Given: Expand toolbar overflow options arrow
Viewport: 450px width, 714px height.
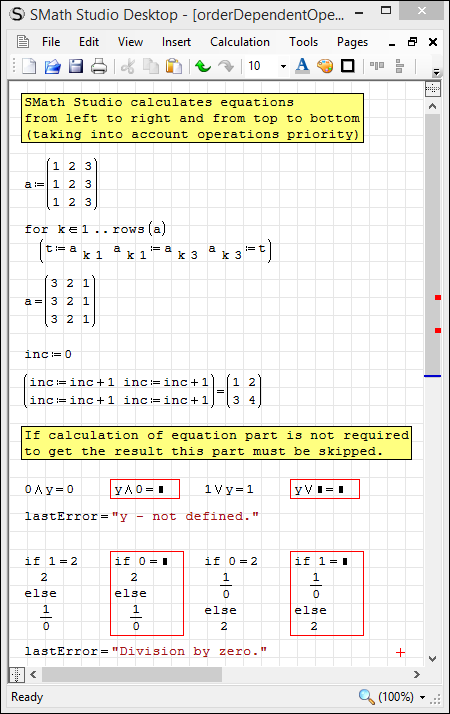Looking at the screenshot, I should tap(436, 71).
